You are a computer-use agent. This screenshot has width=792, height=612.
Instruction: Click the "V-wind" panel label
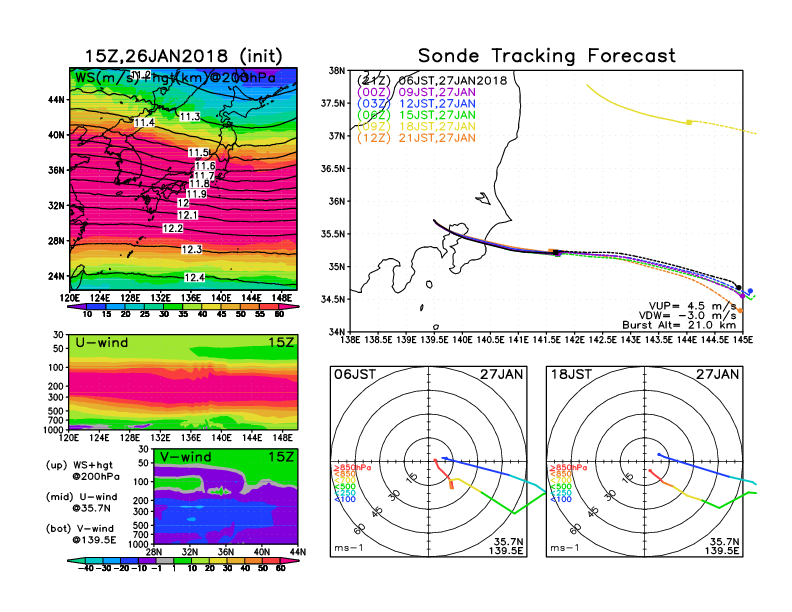click(186, 457)
